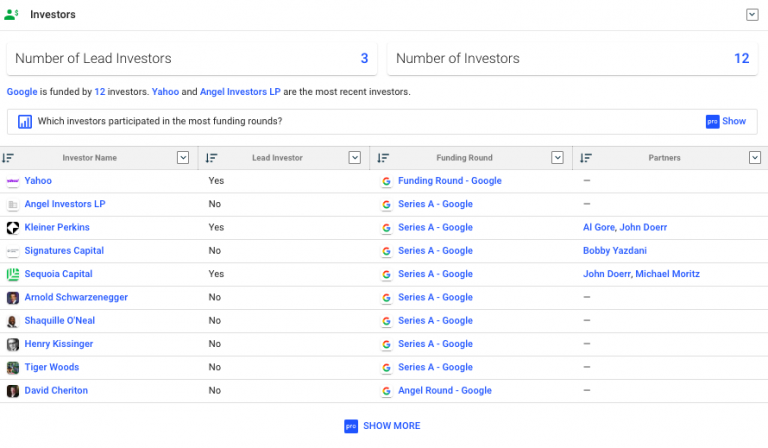Show which investors participated most
The width and height of the screenshot is (768, 448).
coord(726,121)
